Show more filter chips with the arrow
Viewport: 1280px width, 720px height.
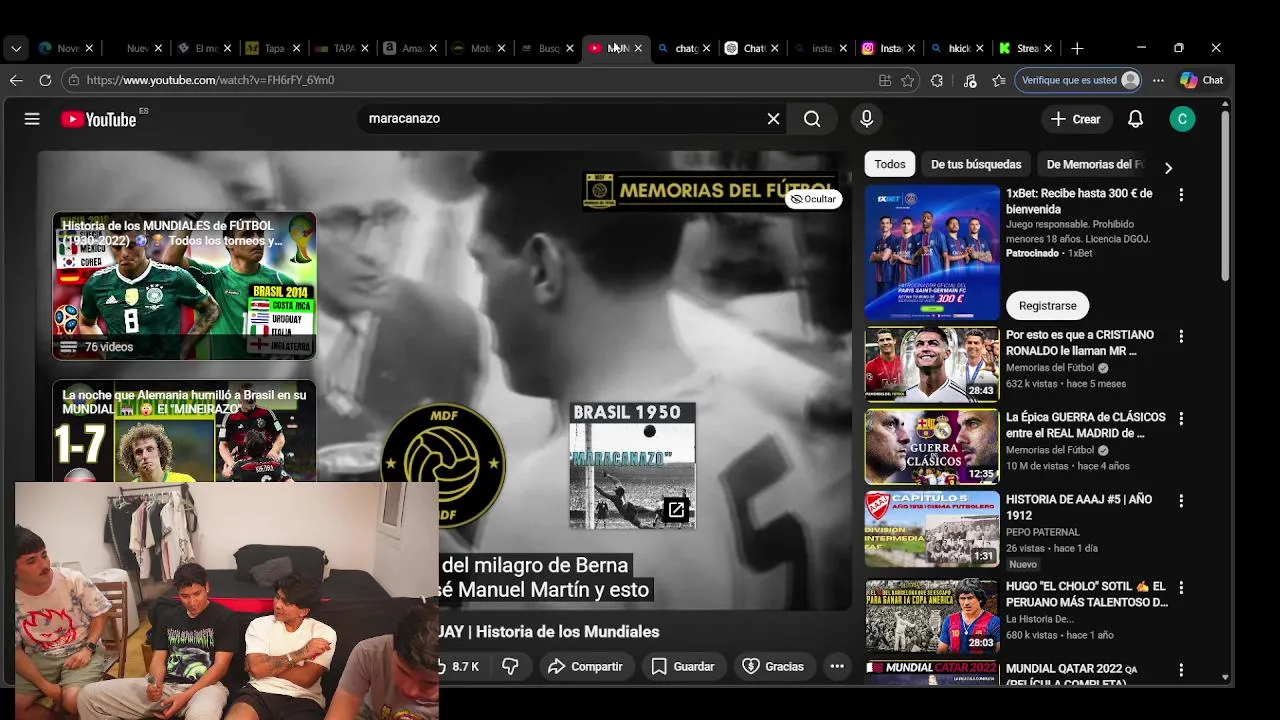(x=1168, y=167)
